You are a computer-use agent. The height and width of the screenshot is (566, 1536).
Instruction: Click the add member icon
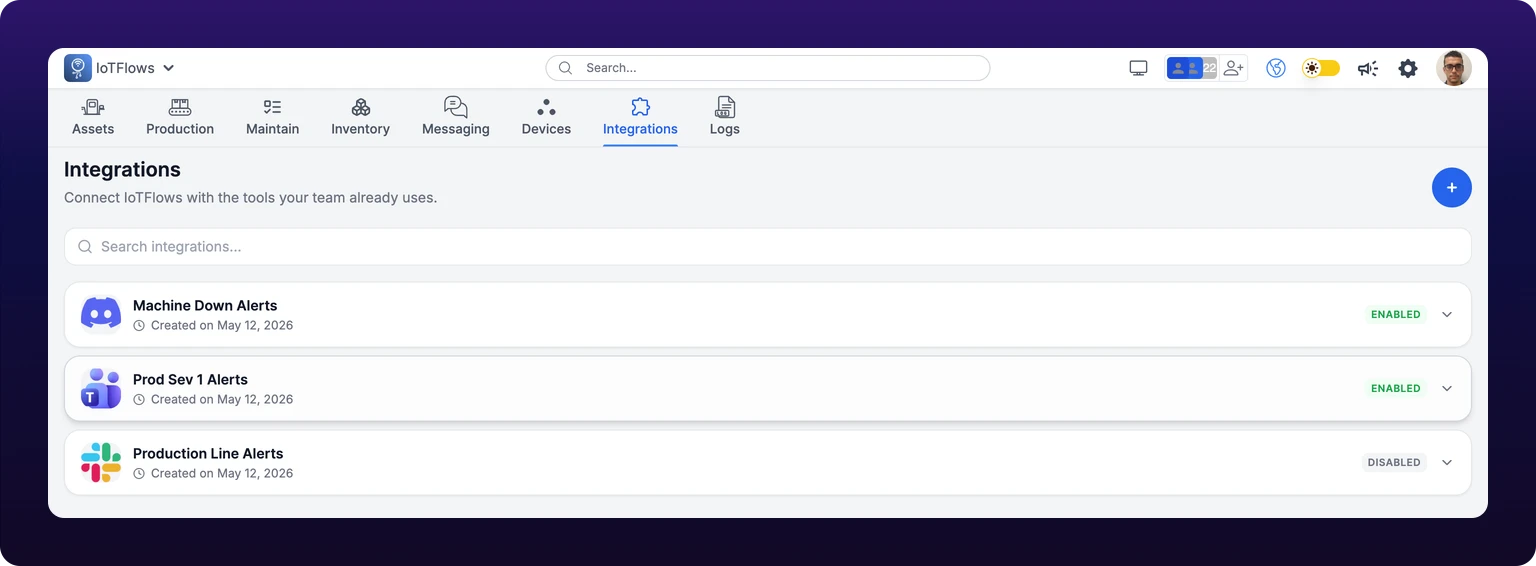point(1233,68)
